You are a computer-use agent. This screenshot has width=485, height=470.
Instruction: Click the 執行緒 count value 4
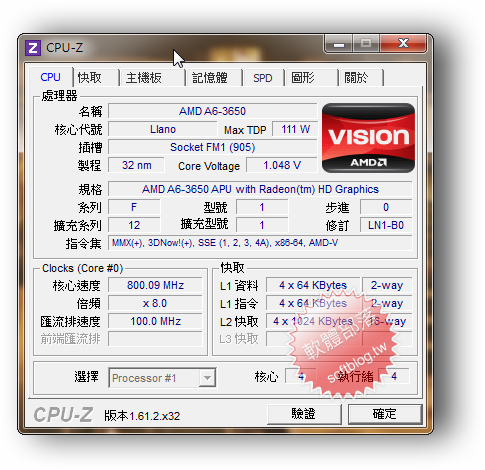click(394, 376)
